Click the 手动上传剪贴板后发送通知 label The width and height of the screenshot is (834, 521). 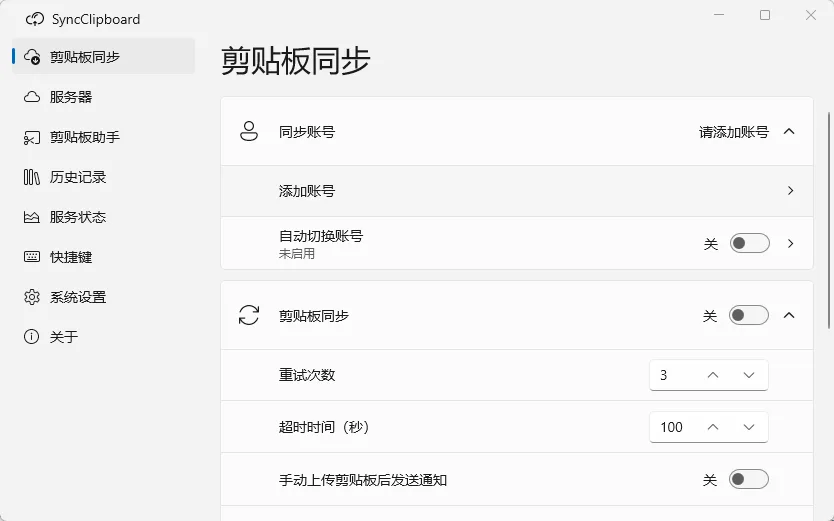pyautogui.click(x=363, y=480)
